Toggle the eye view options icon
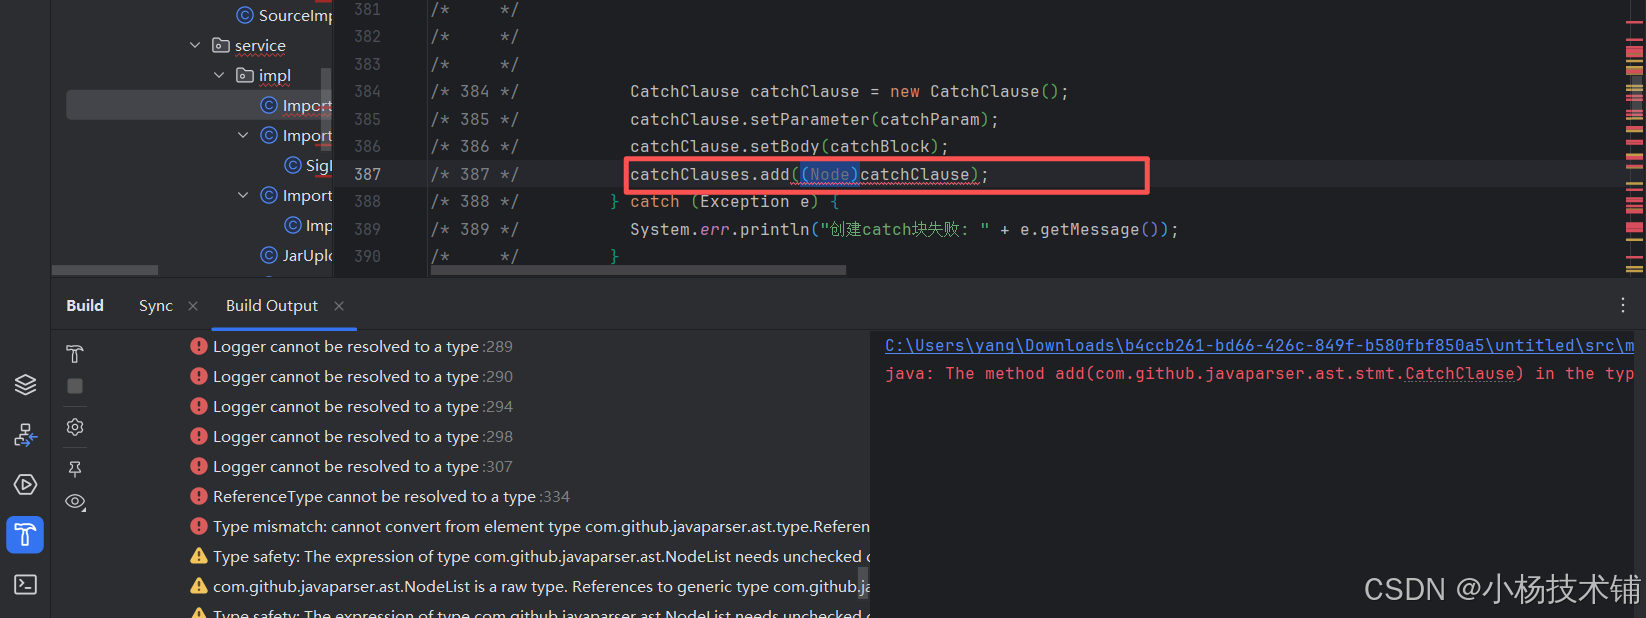Image resolution: width=1646 pixels, height=618 pixels. (x=75, y=502)
